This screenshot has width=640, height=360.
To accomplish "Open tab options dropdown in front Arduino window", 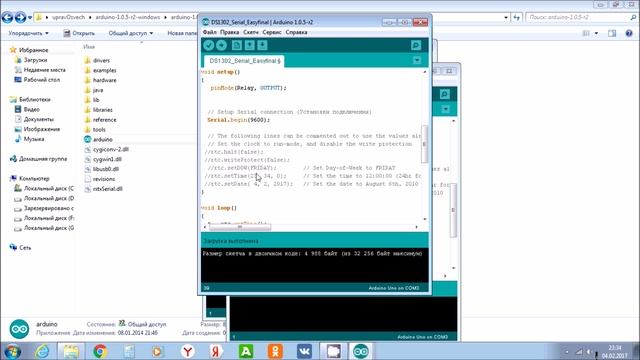I will pos(417,60).
